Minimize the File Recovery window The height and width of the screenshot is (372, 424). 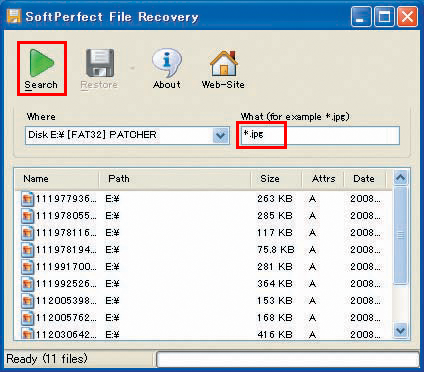tap(361, 17)
